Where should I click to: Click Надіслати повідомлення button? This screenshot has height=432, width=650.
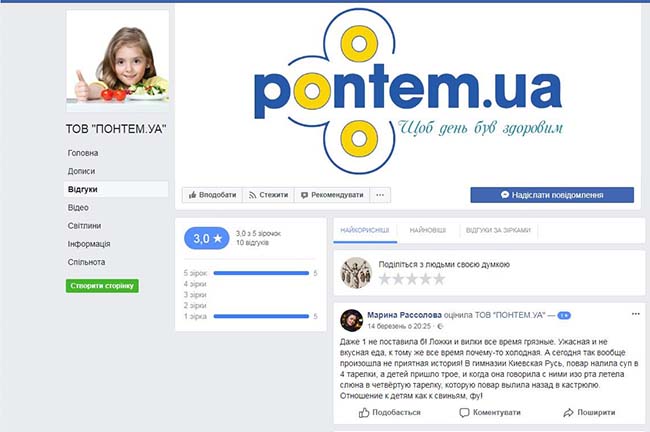pos(552,195)
